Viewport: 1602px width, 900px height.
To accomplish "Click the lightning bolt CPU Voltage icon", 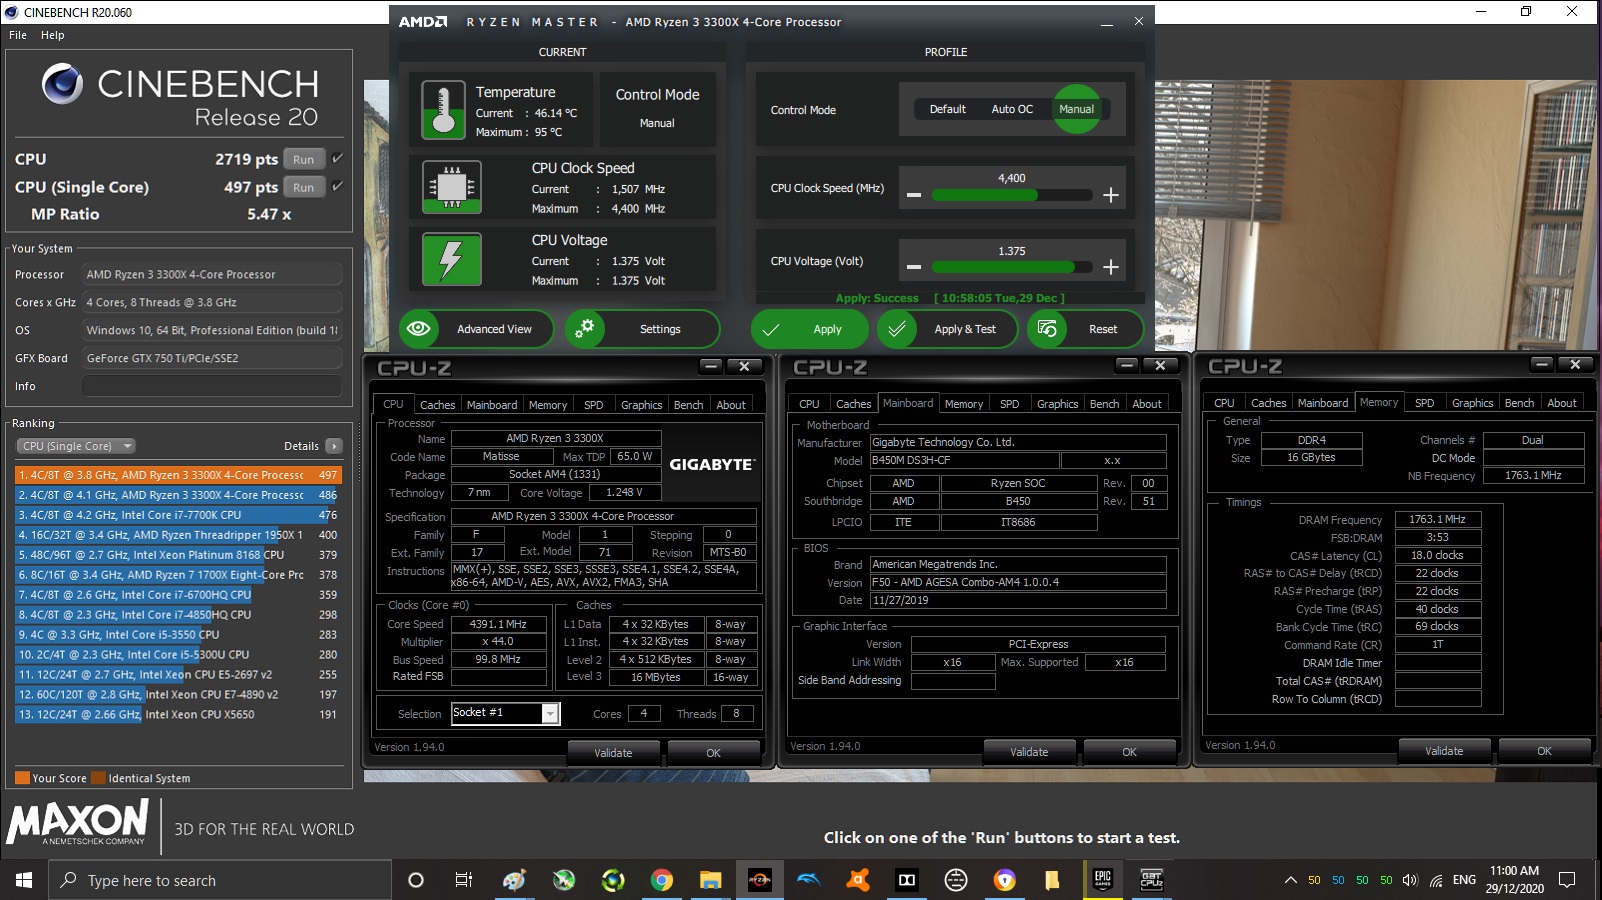I will point(451,259).
